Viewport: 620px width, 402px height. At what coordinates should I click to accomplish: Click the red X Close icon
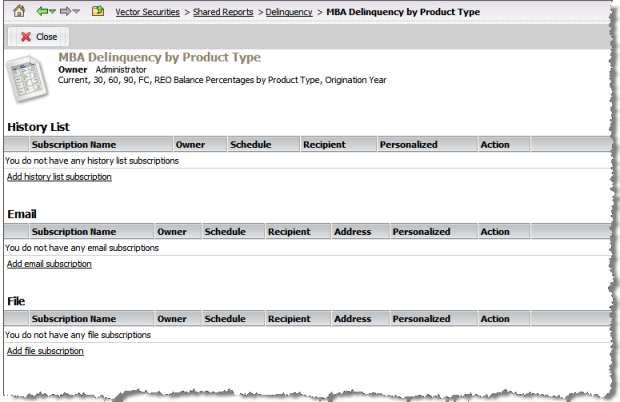(23, 36)
